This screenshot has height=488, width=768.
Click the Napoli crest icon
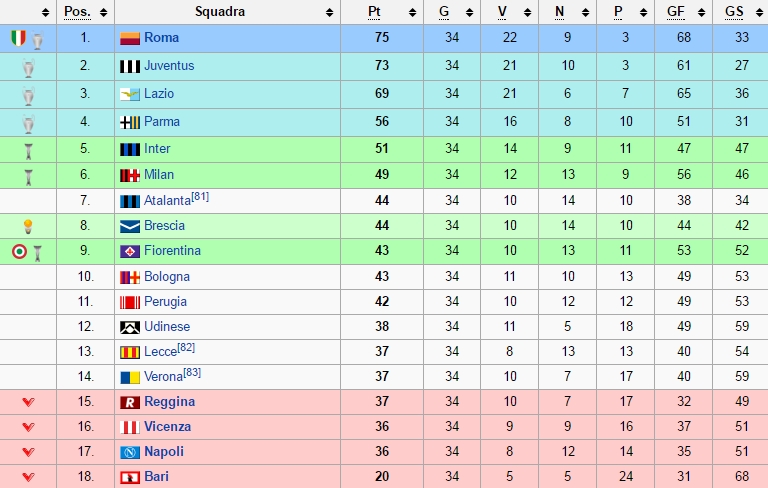pyautogui.click(x=130, y=452)
